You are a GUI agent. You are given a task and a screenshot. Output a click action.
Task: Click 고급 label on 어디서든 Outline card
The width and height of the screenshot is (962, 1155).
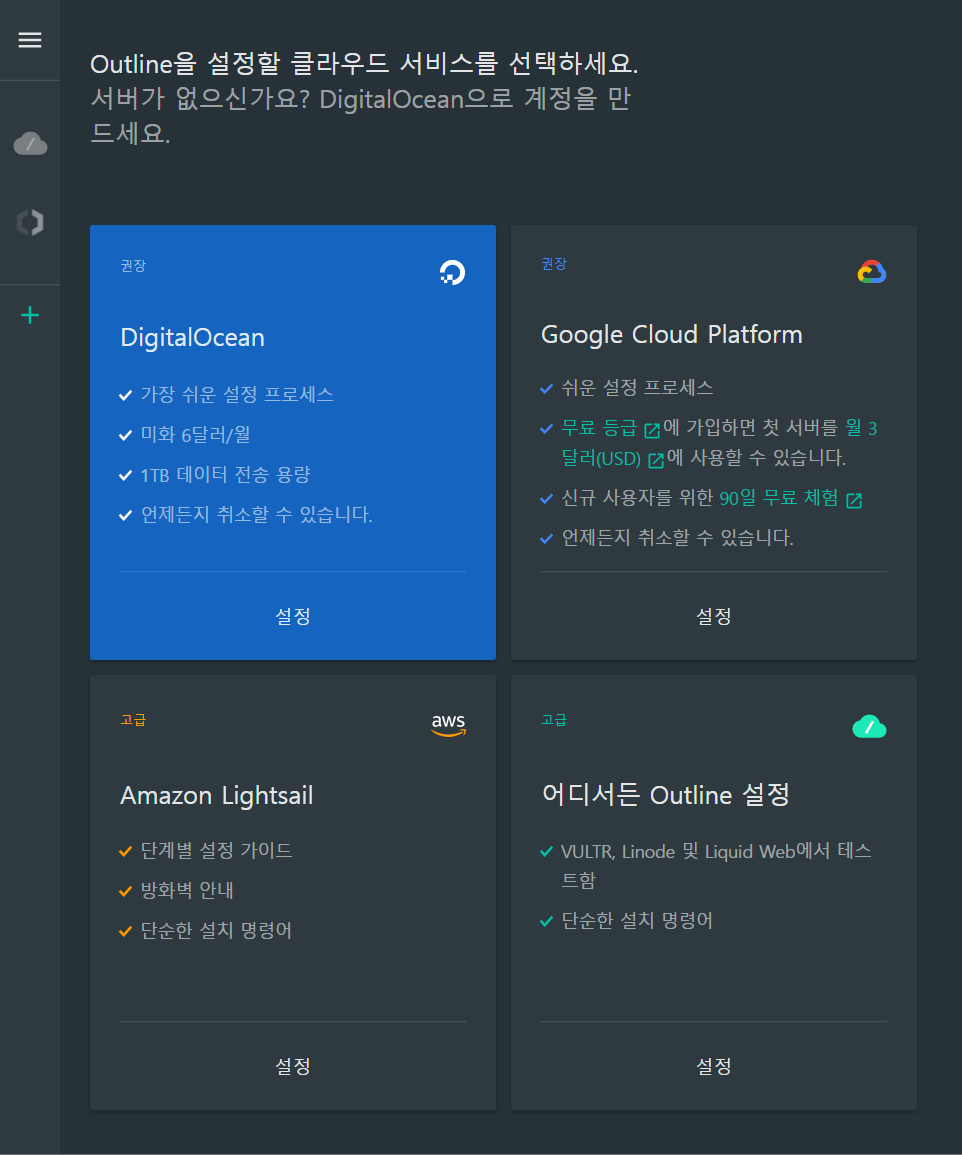(x=554, y=720)
